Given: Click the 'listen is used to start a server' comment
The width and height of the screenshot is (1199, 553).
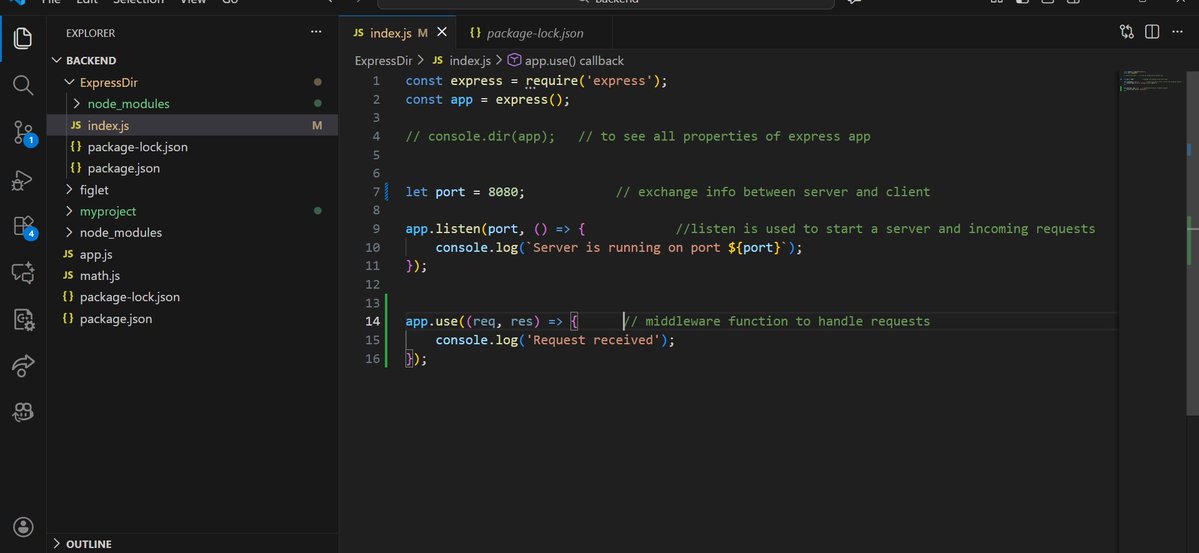Looking at the screenshot, I should click(x=885, y=229).
